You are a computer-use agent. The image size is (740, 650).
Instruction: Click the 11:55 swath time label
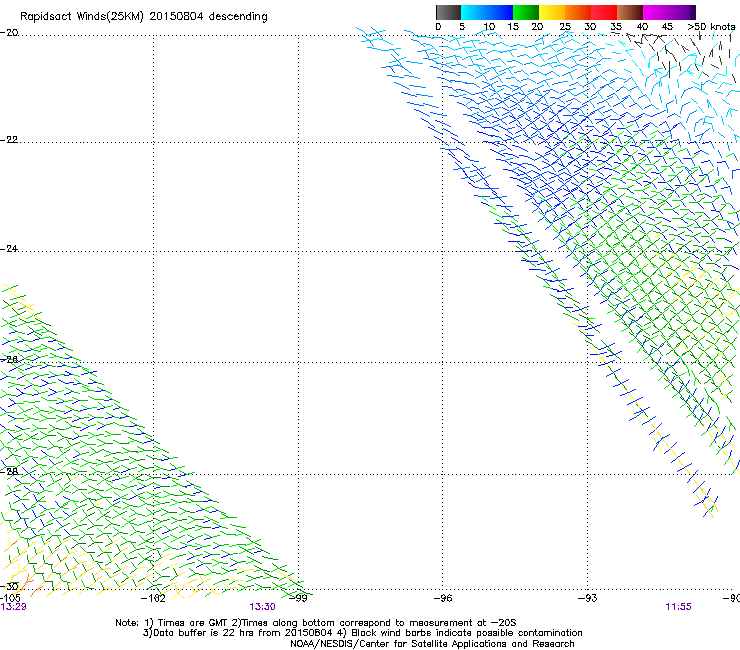pyautogui.click(x=679, y=607)
